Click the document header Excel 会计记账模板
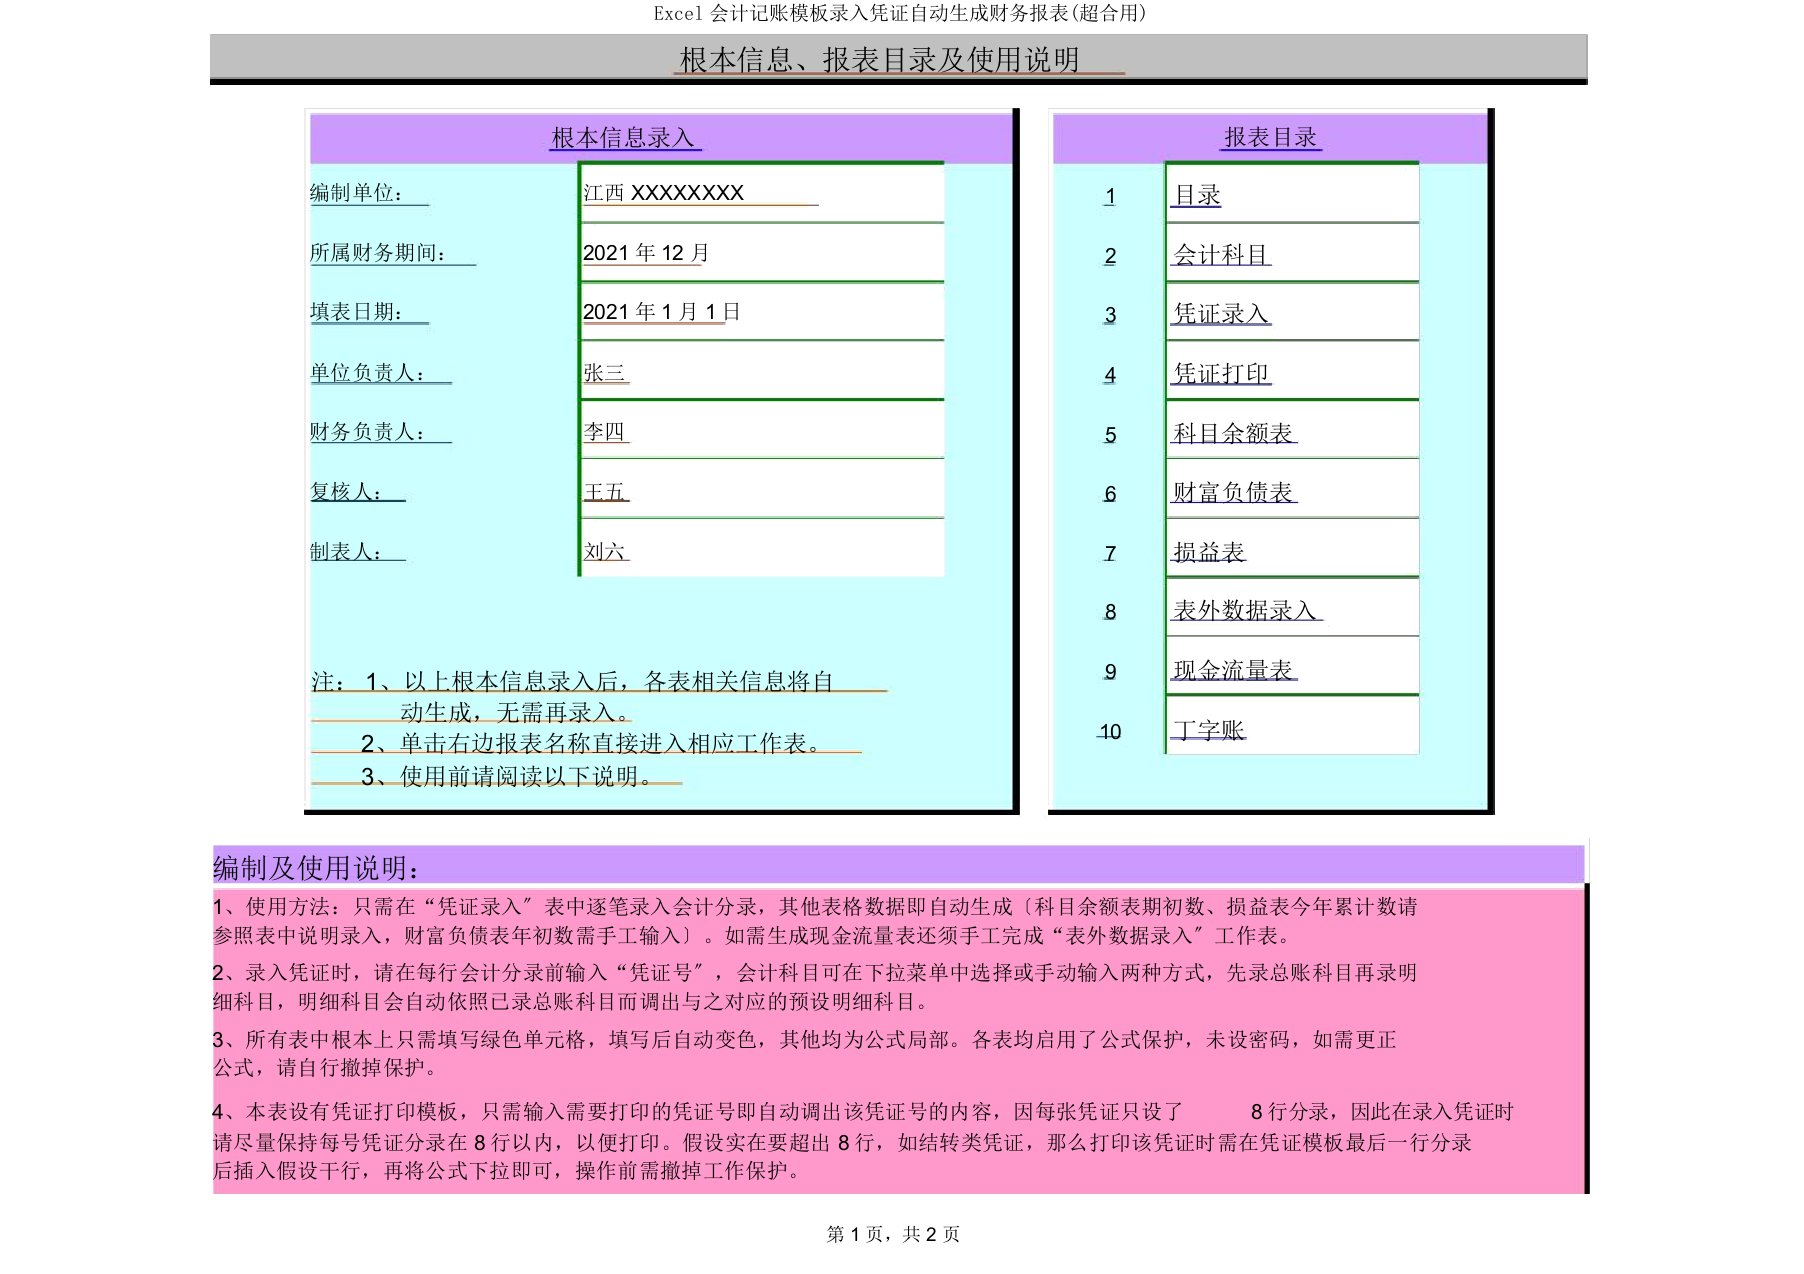 coord(900,13)
